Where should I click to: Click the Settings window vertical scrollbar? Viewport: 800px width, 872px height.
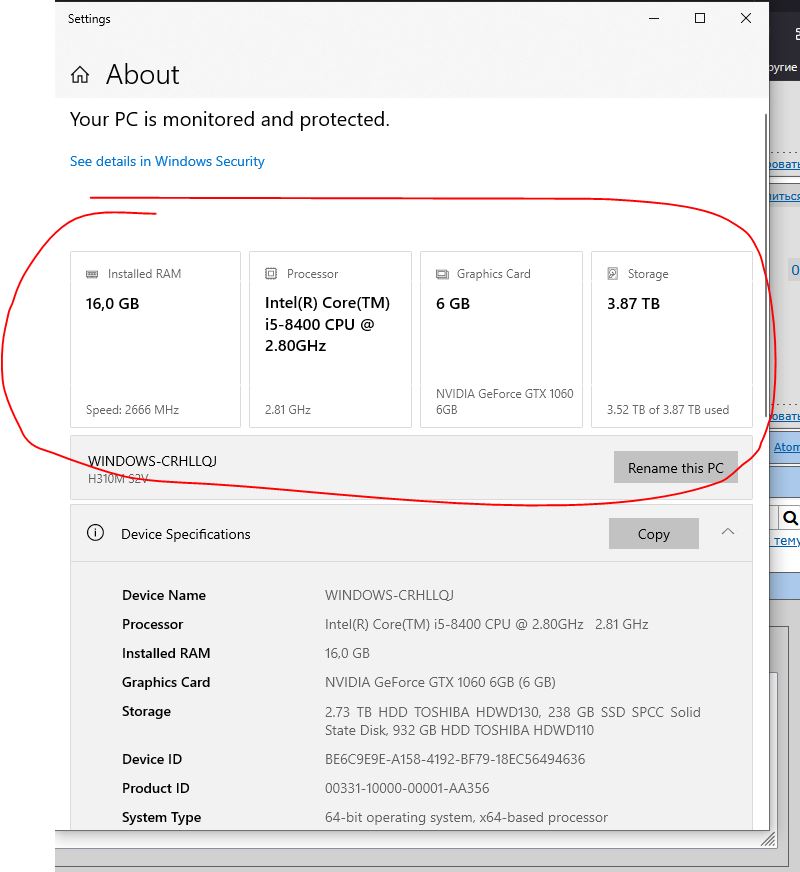coord(765,260)
